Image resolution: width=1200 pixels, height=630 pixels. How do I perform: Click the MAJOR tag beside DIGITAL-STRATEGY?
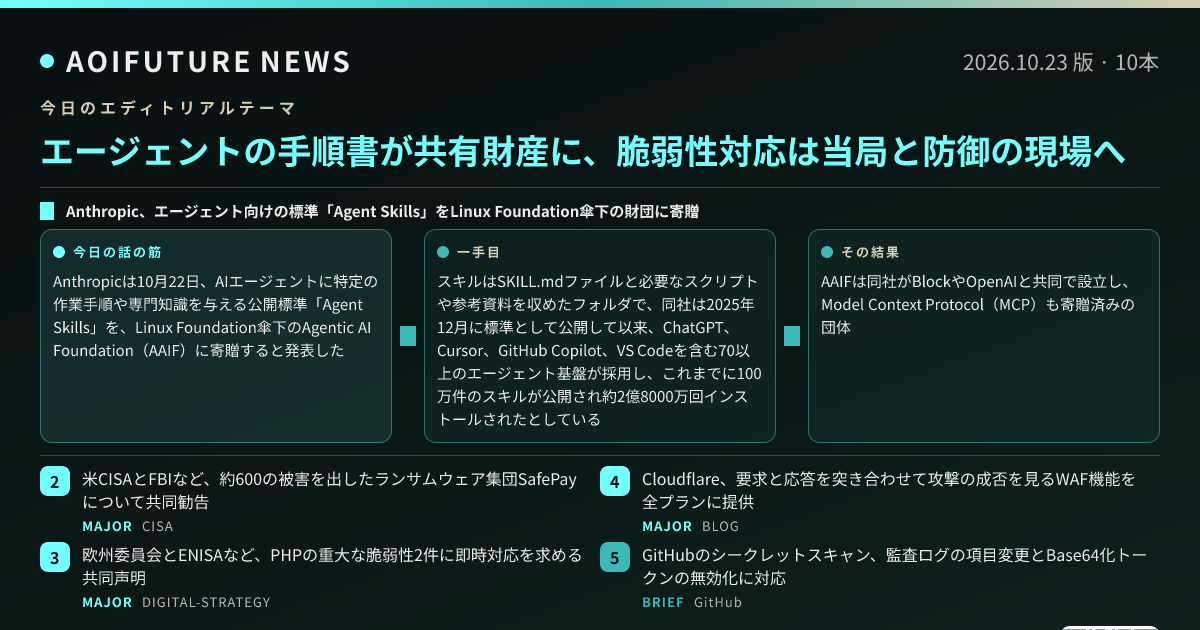[108, 602]
